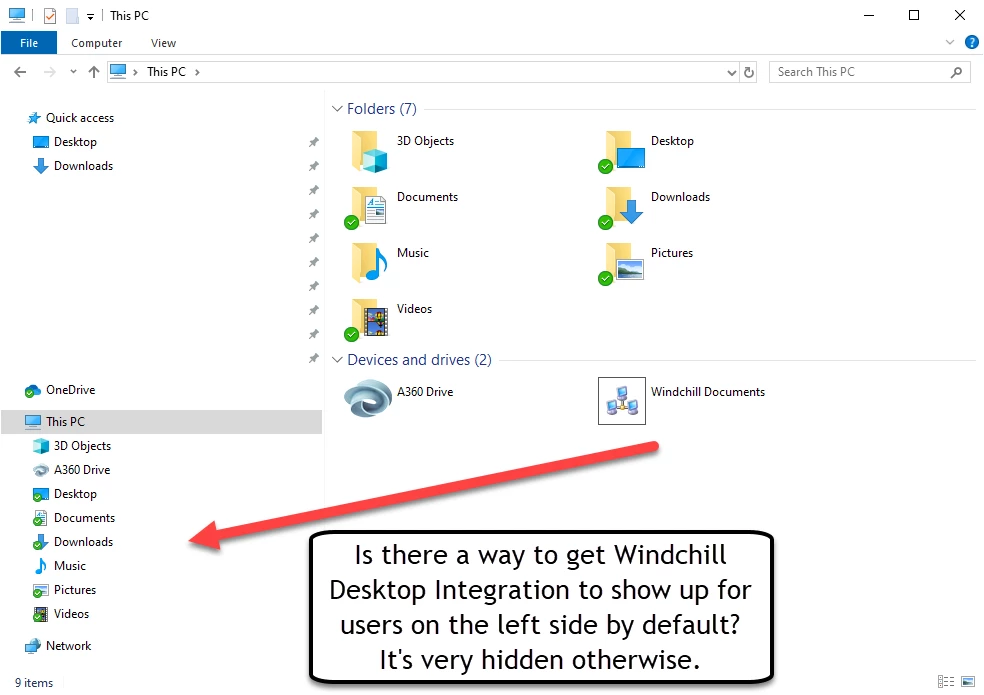This screenshot has height=695, width=984.
Task: Open the Windchill Documents network icon
Action: pyautogui.click(x=621, y=401)
